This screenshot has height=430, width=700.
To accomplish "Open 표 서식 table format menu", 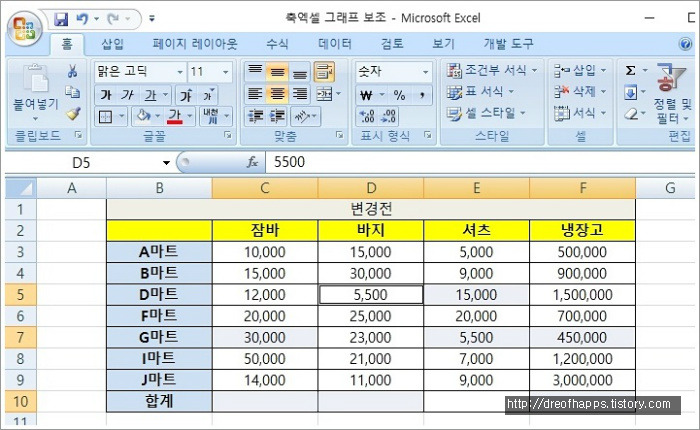I will pos(481,92).
